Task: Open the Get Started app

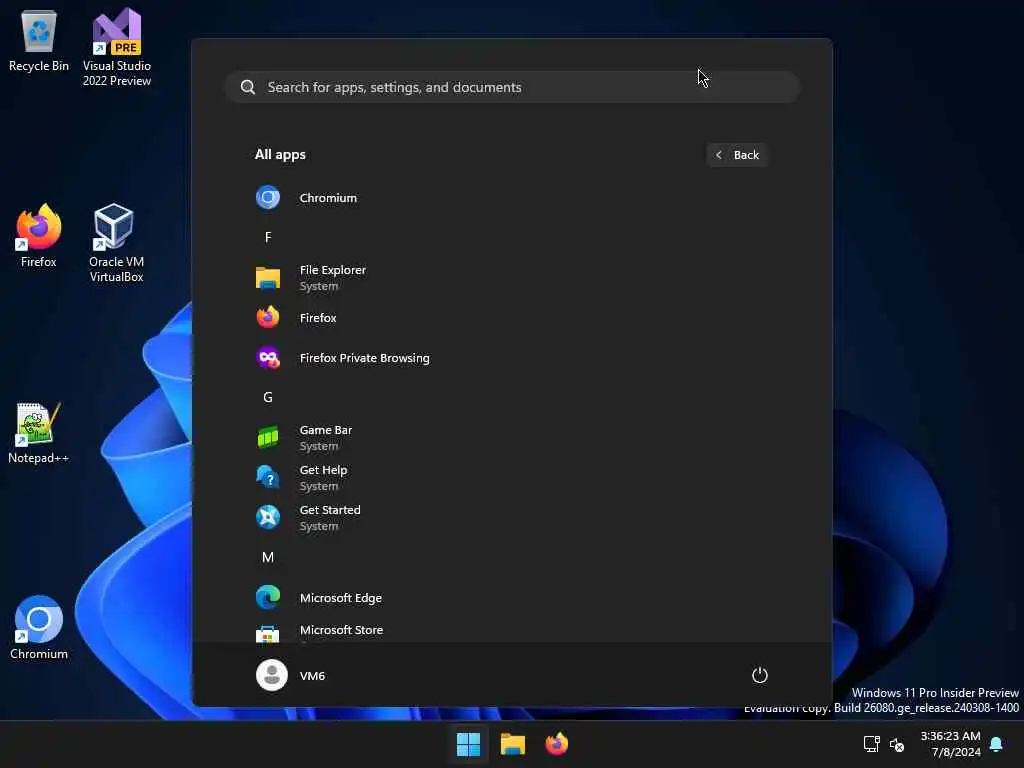Action: 512,517
